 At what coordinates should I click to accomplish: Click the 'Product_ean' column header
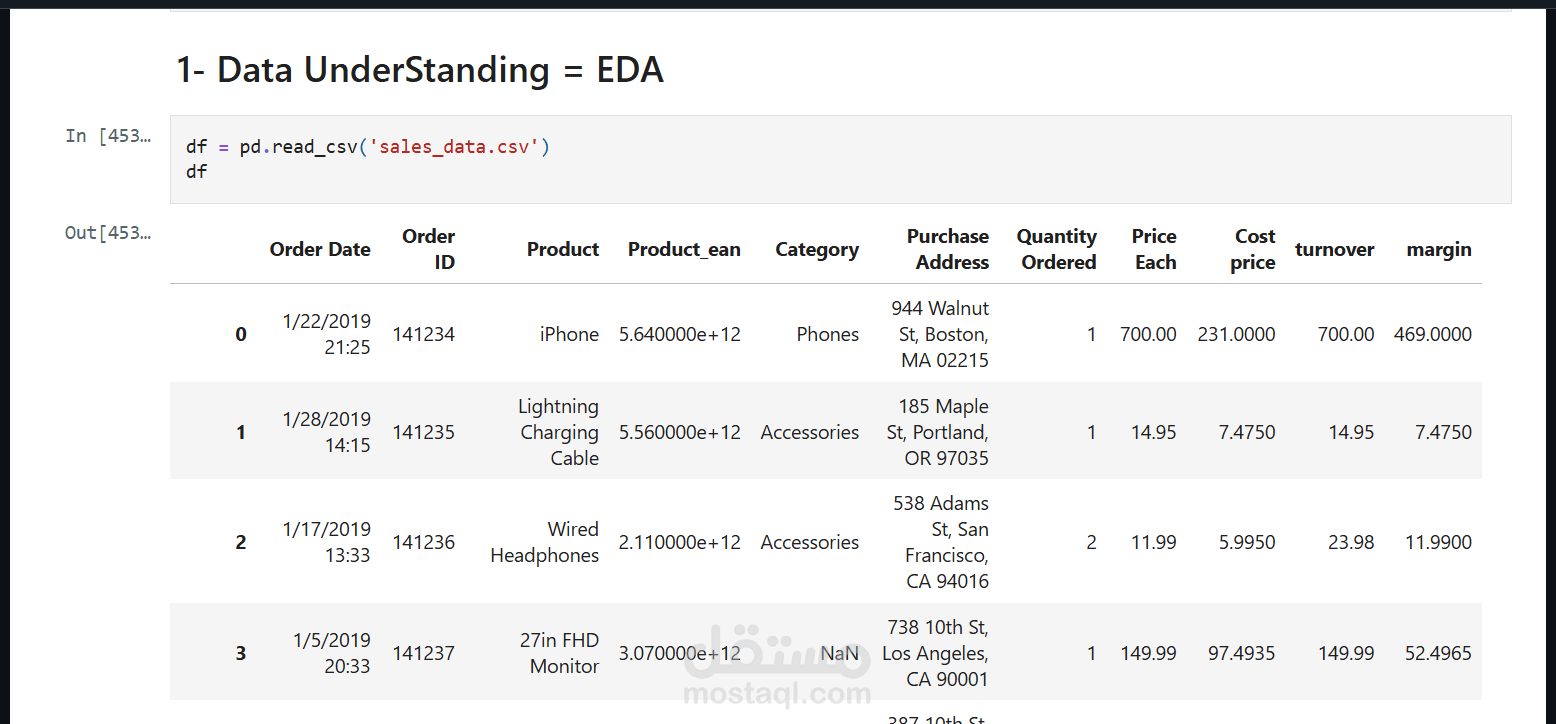684,249
